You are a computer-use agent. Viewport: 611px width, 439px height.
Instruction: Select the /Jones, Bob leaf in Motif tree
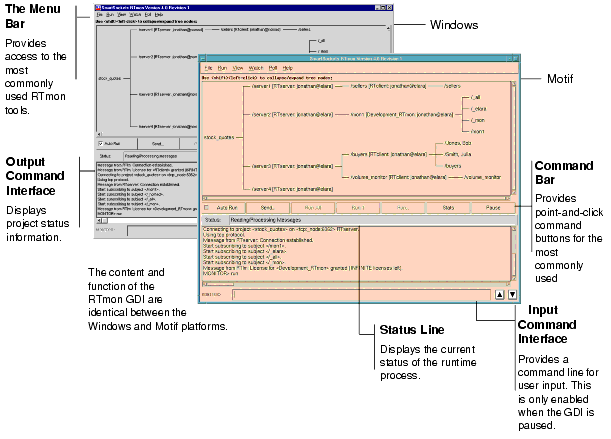458,143
